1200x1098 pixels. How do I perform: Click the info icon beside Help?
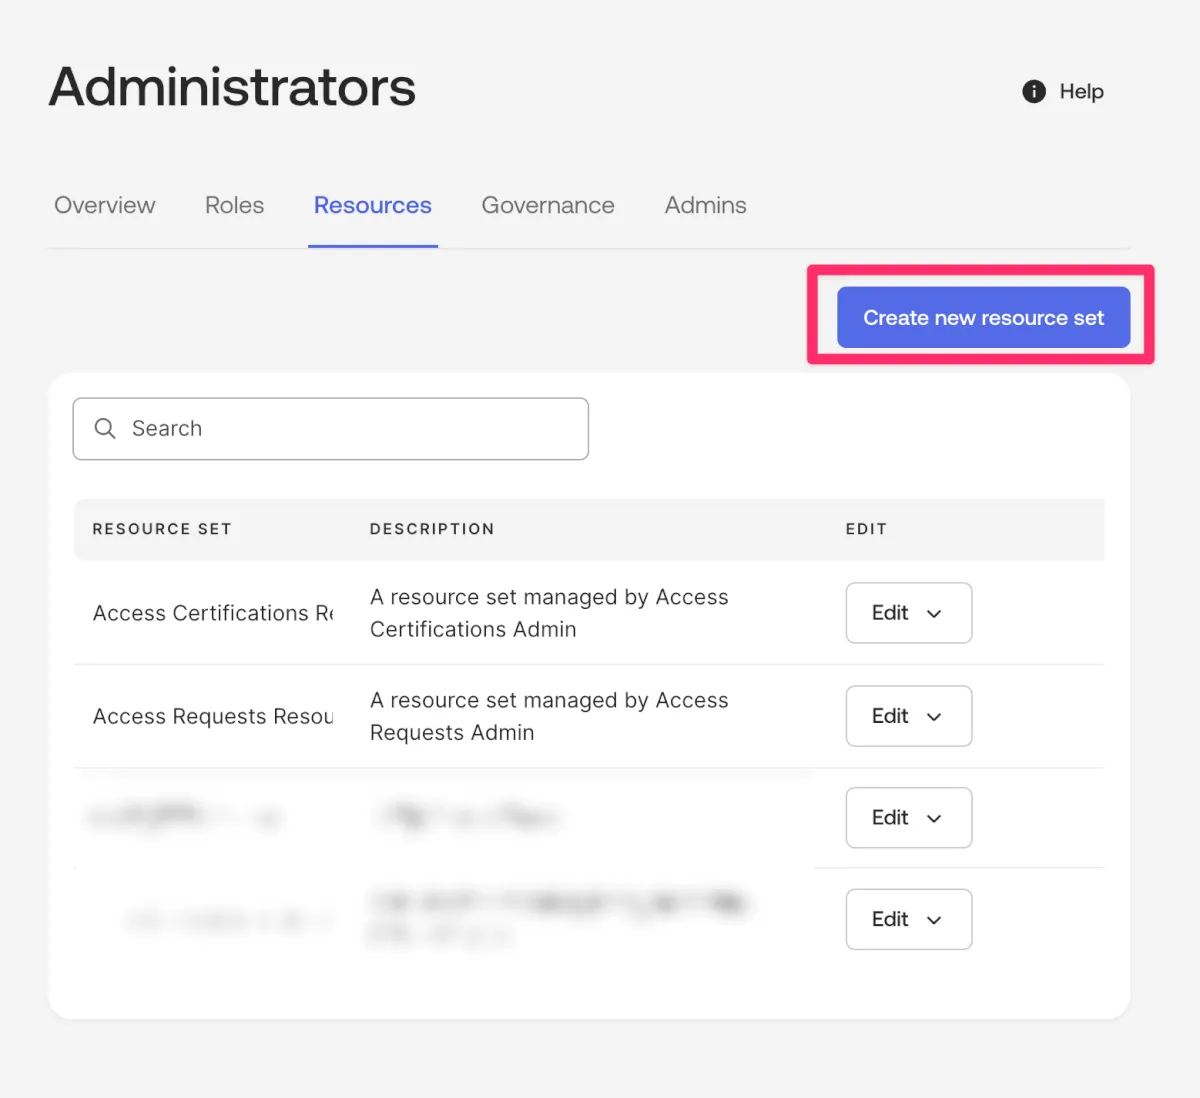(x=1033, y=92)
